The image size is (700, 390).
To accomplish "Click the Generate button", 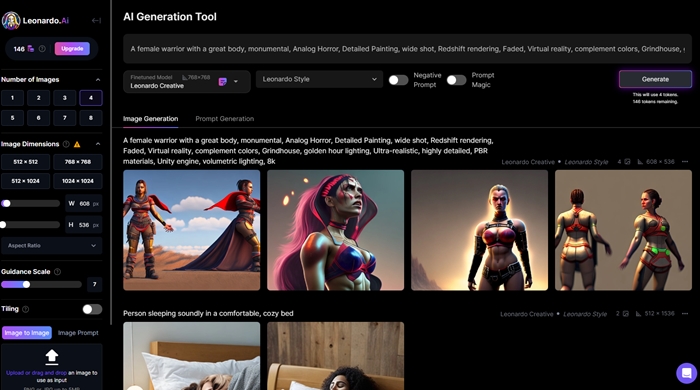I will pos(655,79).
